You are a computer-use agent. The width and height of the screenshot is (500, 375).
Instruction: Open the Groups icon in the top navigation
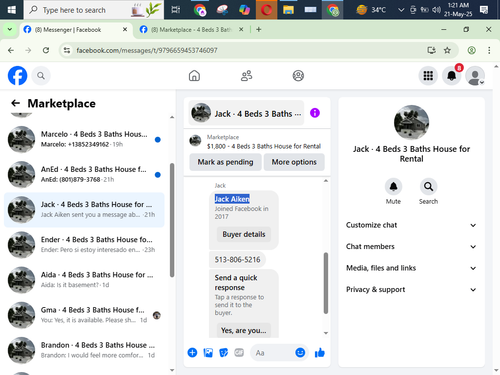coord(298,76)
